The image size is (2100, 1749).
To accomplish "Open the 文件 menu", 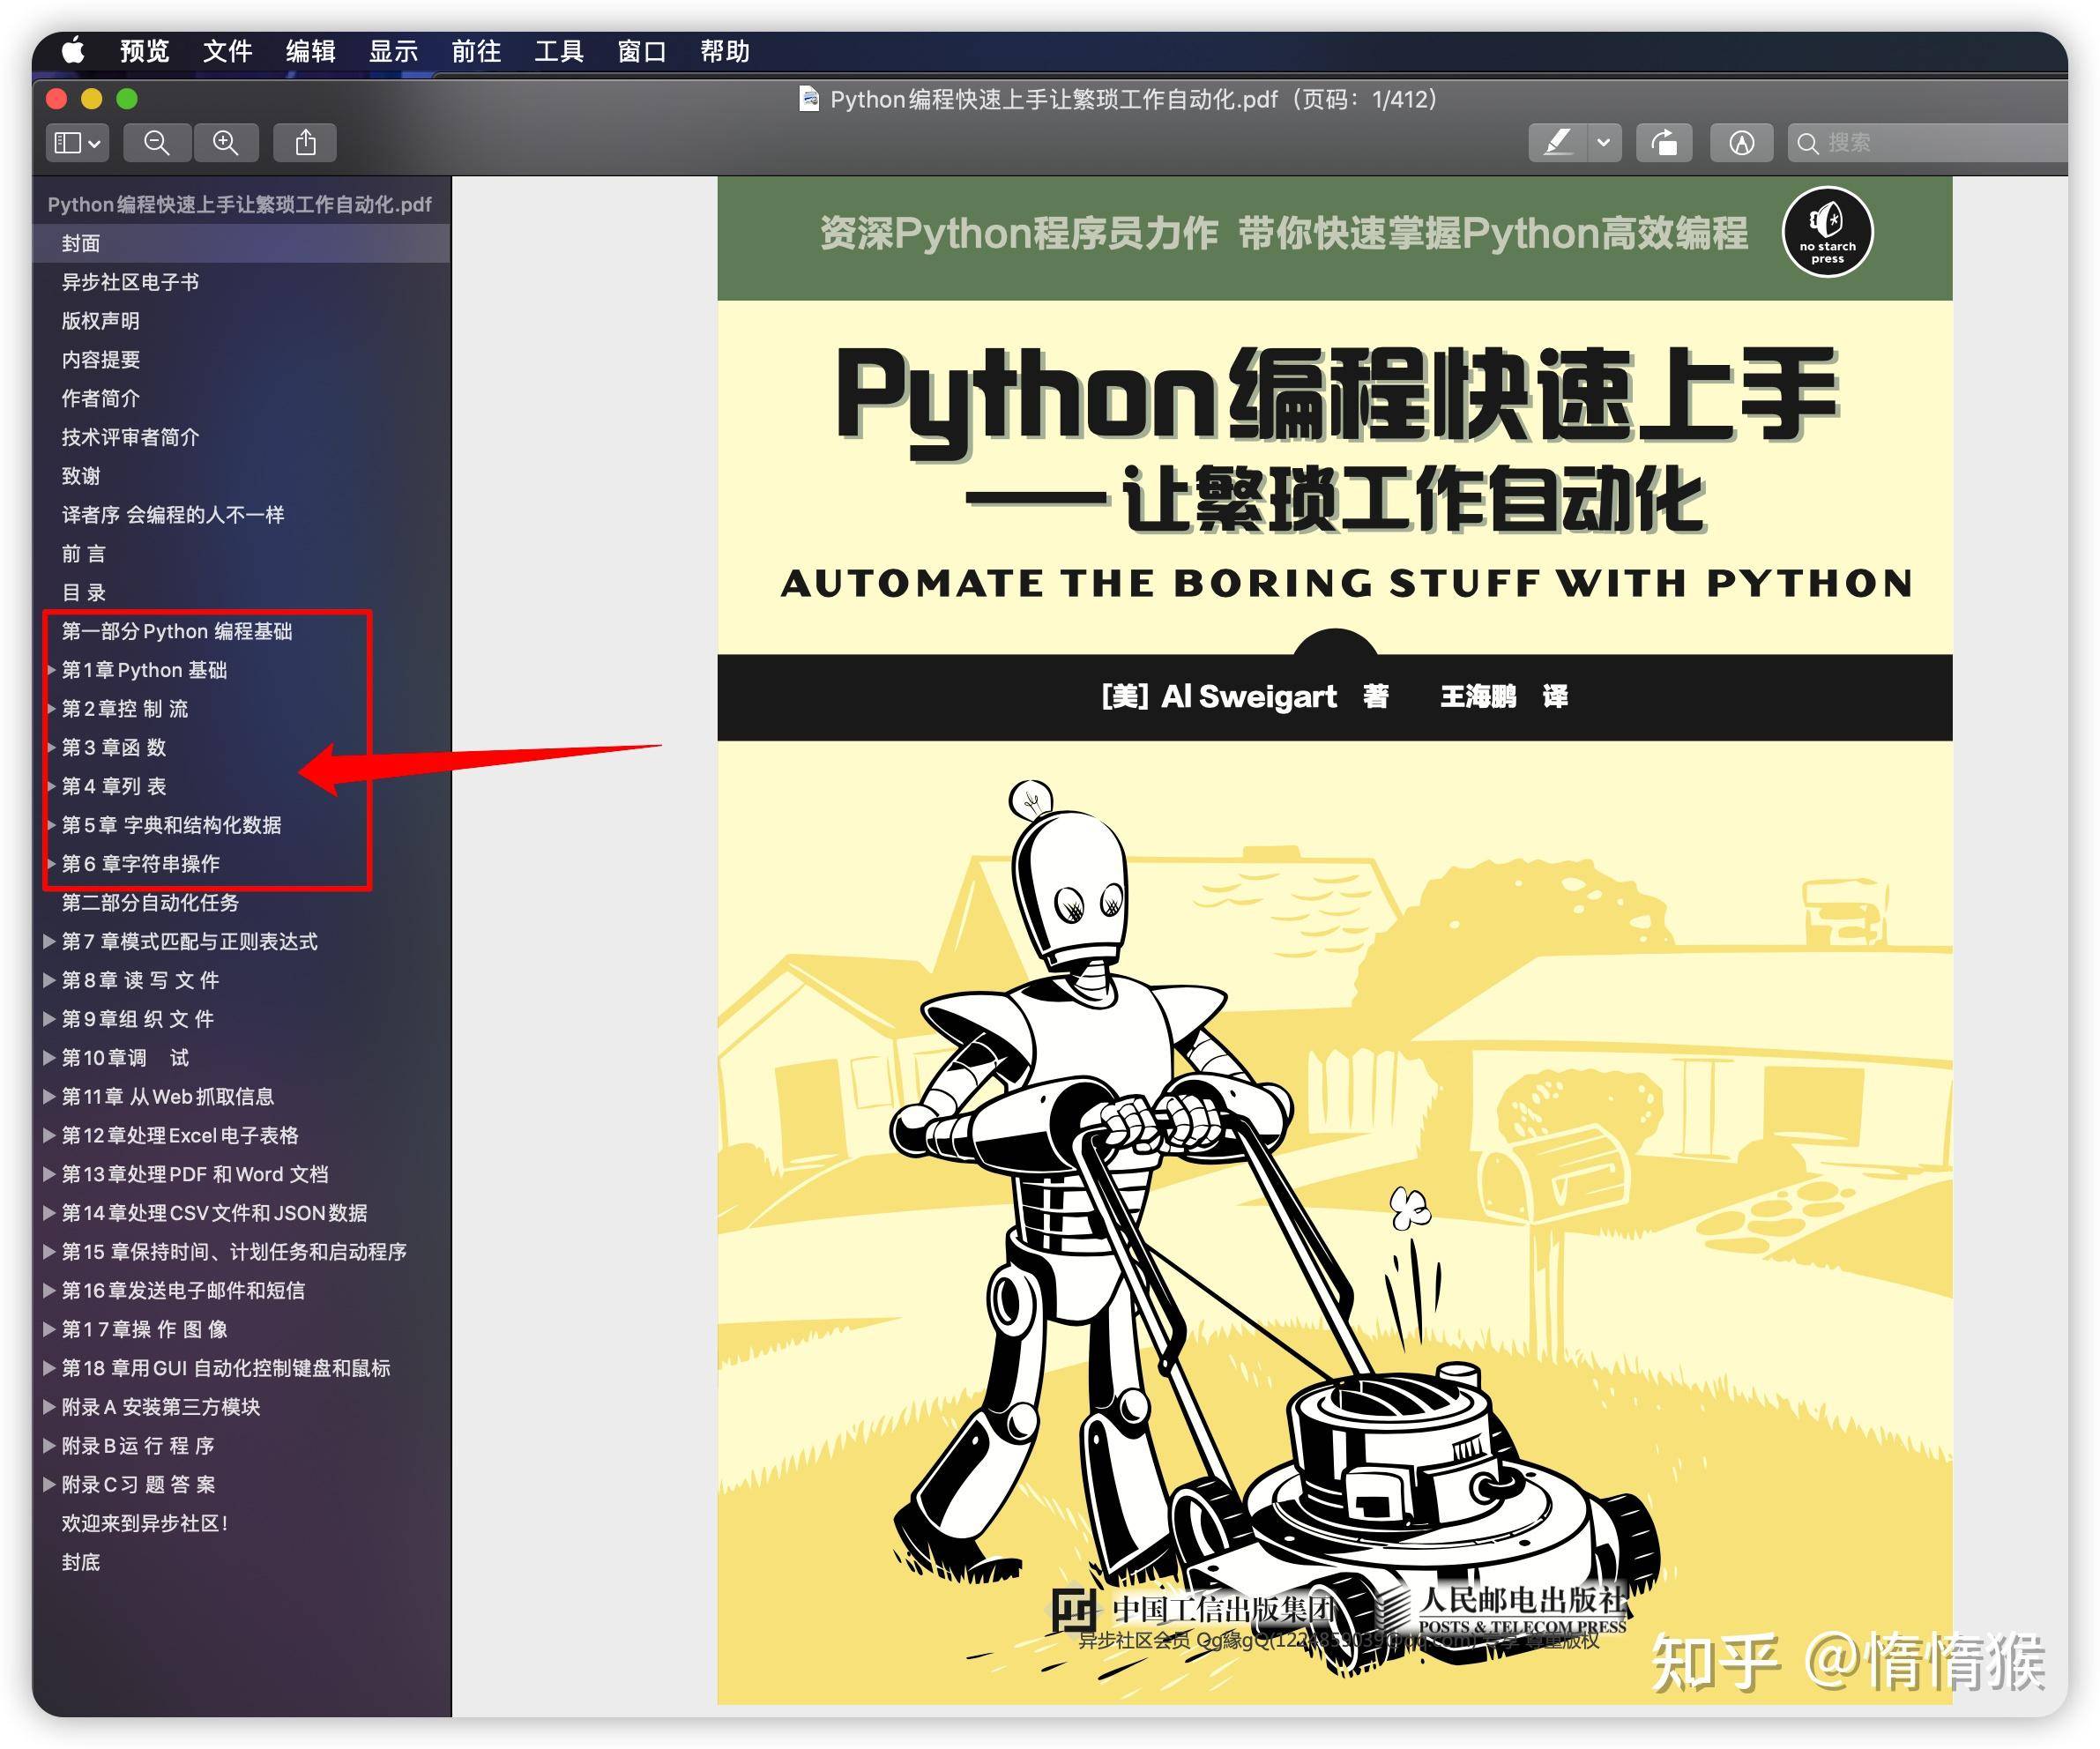I will click(x=228, y=50).
